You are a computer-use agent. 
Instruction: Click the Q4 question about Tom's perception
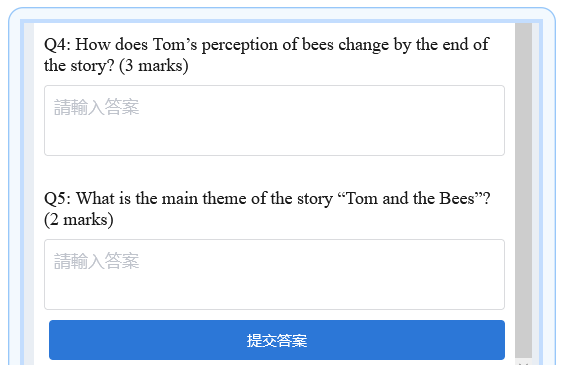[x=266, y=55]
